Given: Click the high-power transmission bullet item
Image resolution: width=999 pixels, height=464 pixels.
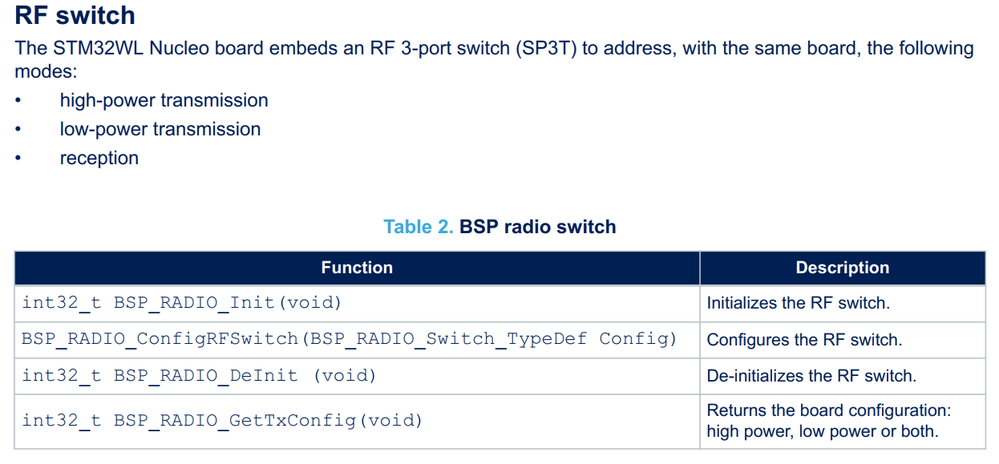Looking at the screenshot, I should pos(164,101).
